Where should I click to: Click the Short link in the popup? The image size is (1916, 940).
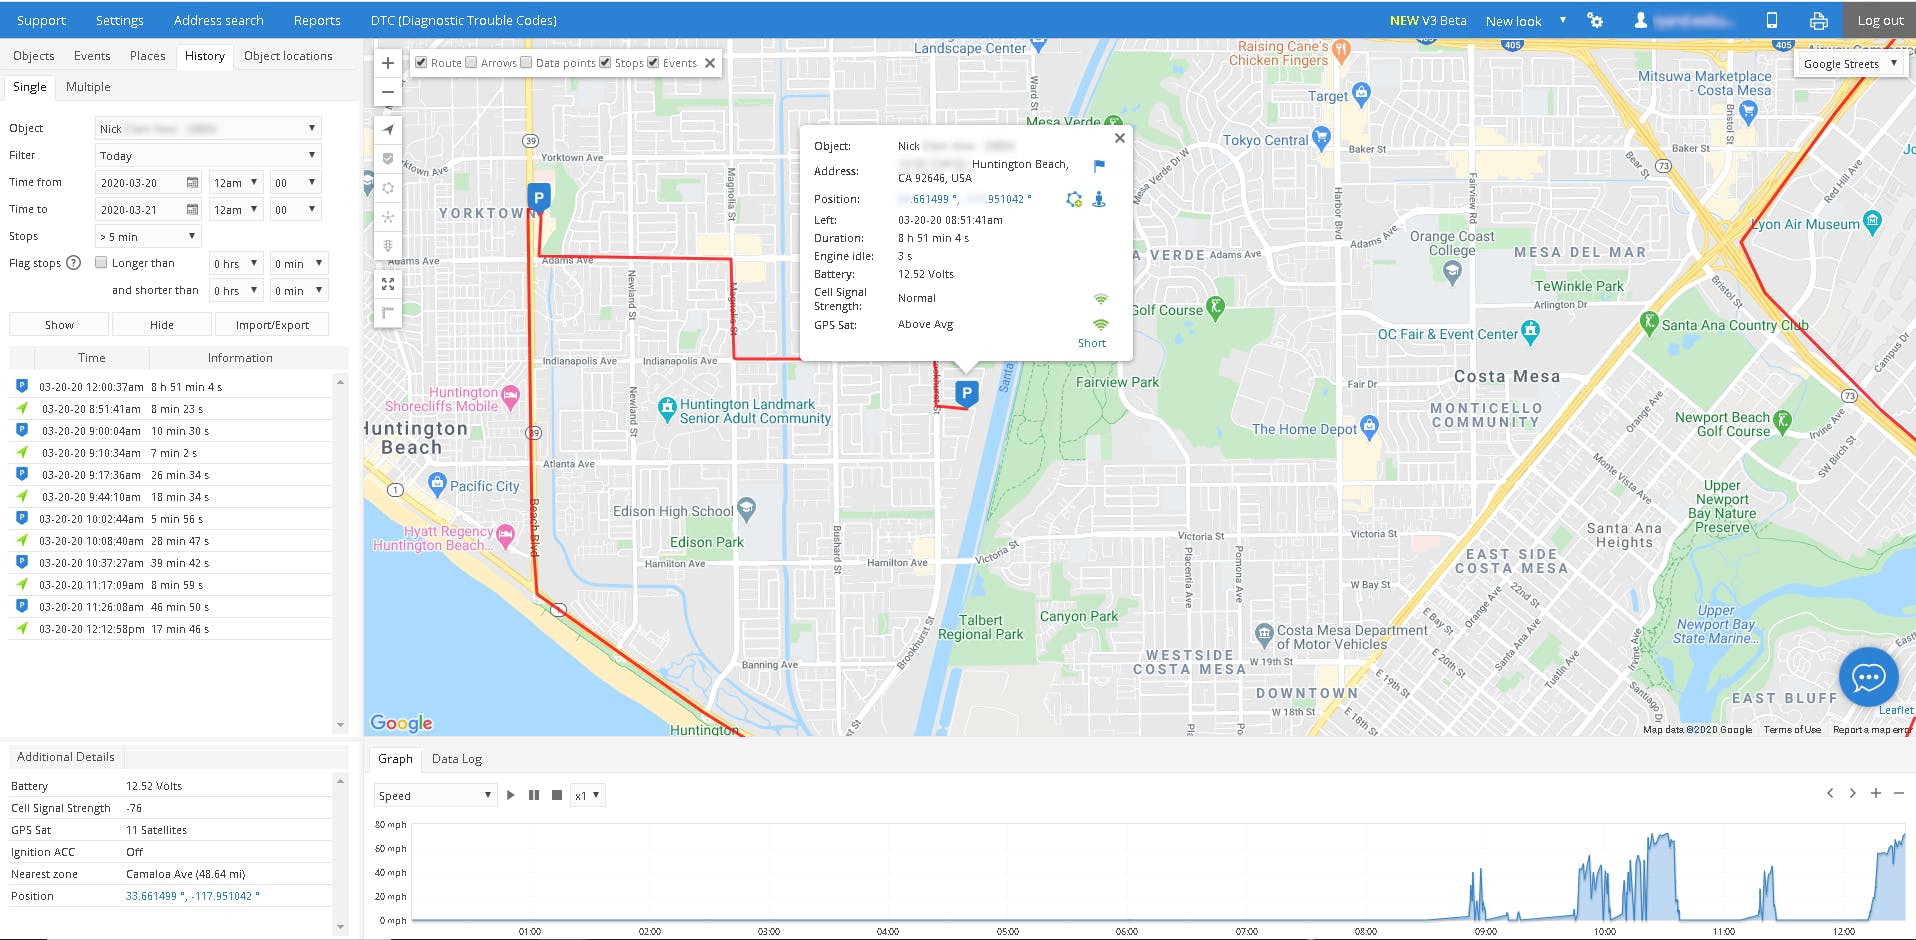tap(1091, 342)
